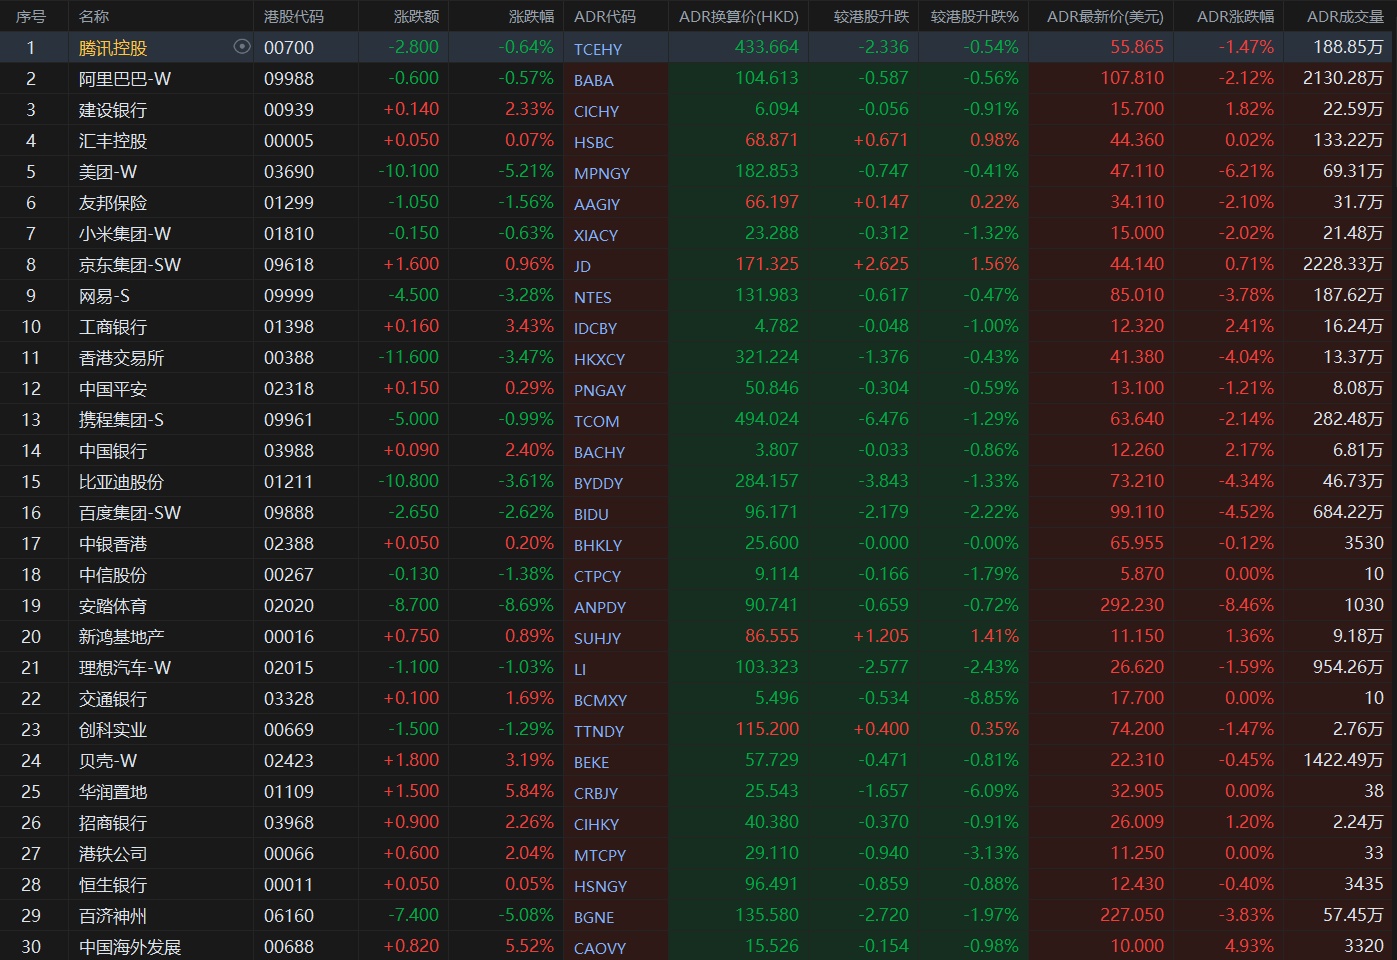Click ADR code TCEHY
The height and width of the screenshot is (960, 1397).
598,49
